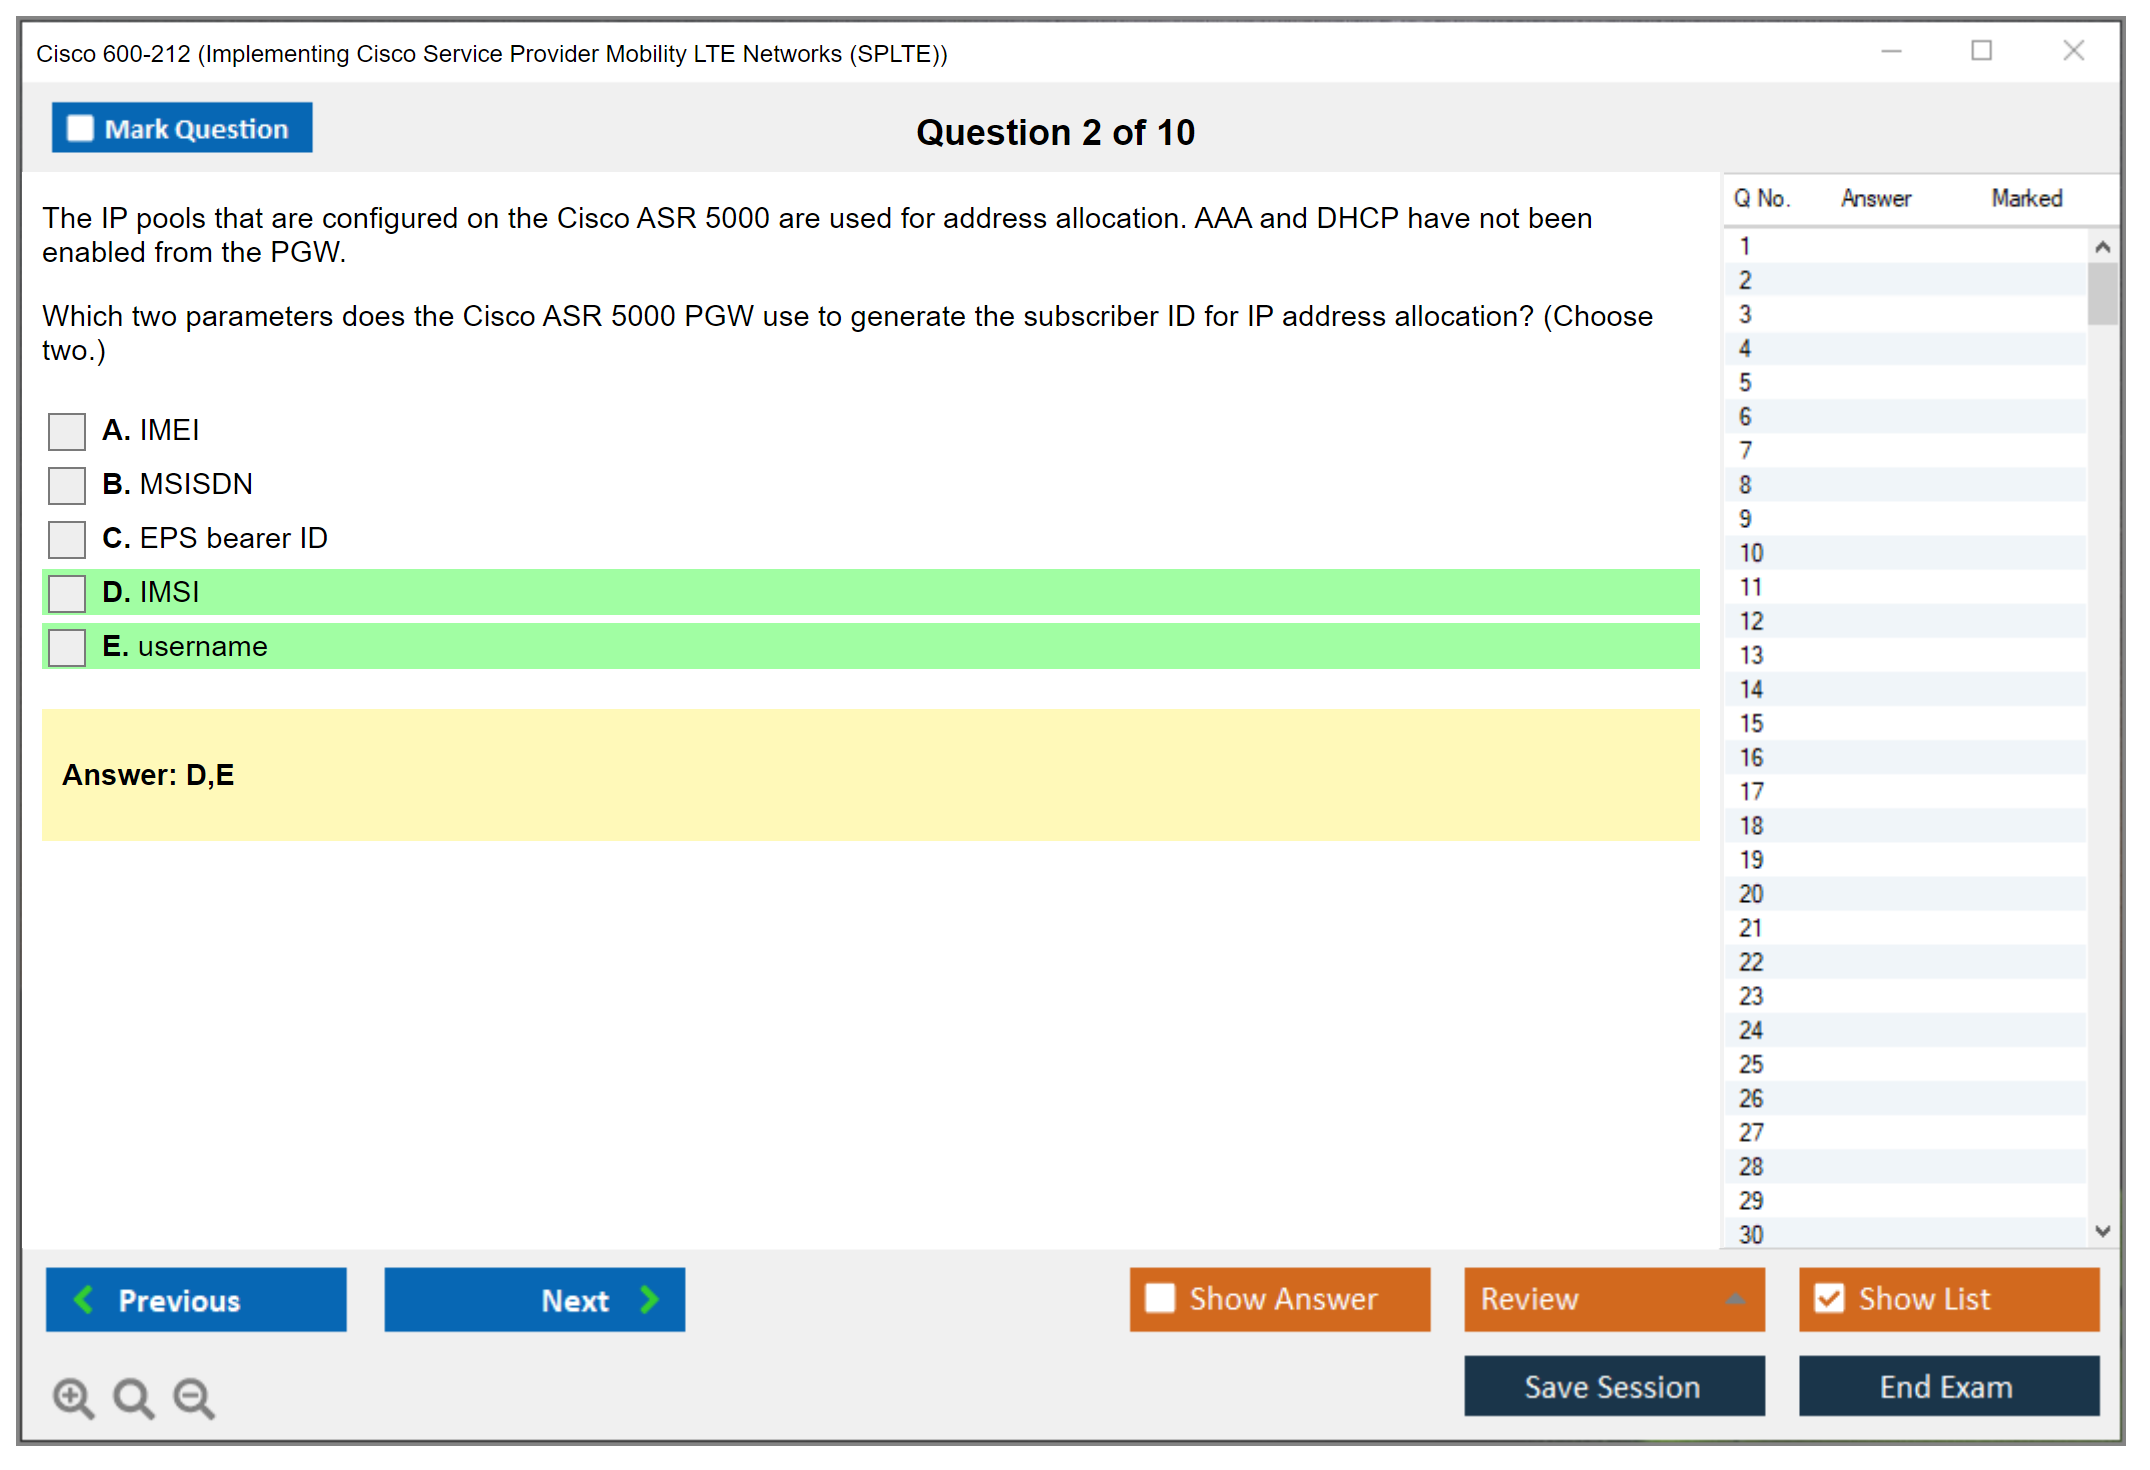
Task: Click the question list scrollbar thumb
Action: coord(2102,293)
